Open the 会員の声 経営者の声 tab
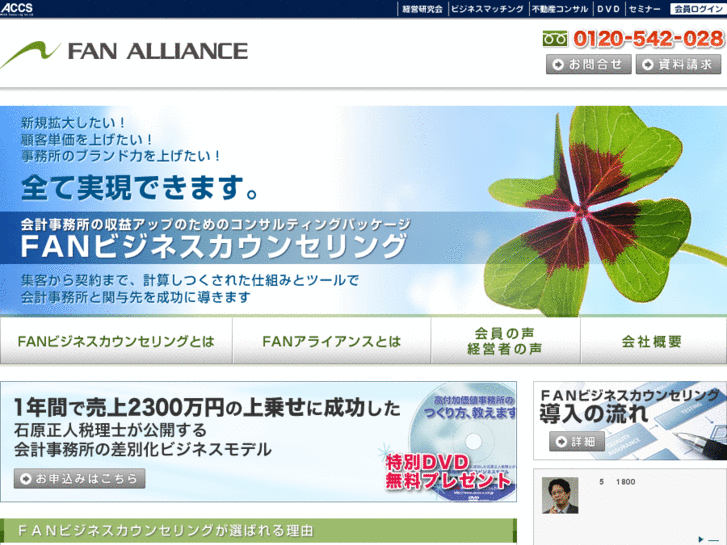 coord(505,341)
